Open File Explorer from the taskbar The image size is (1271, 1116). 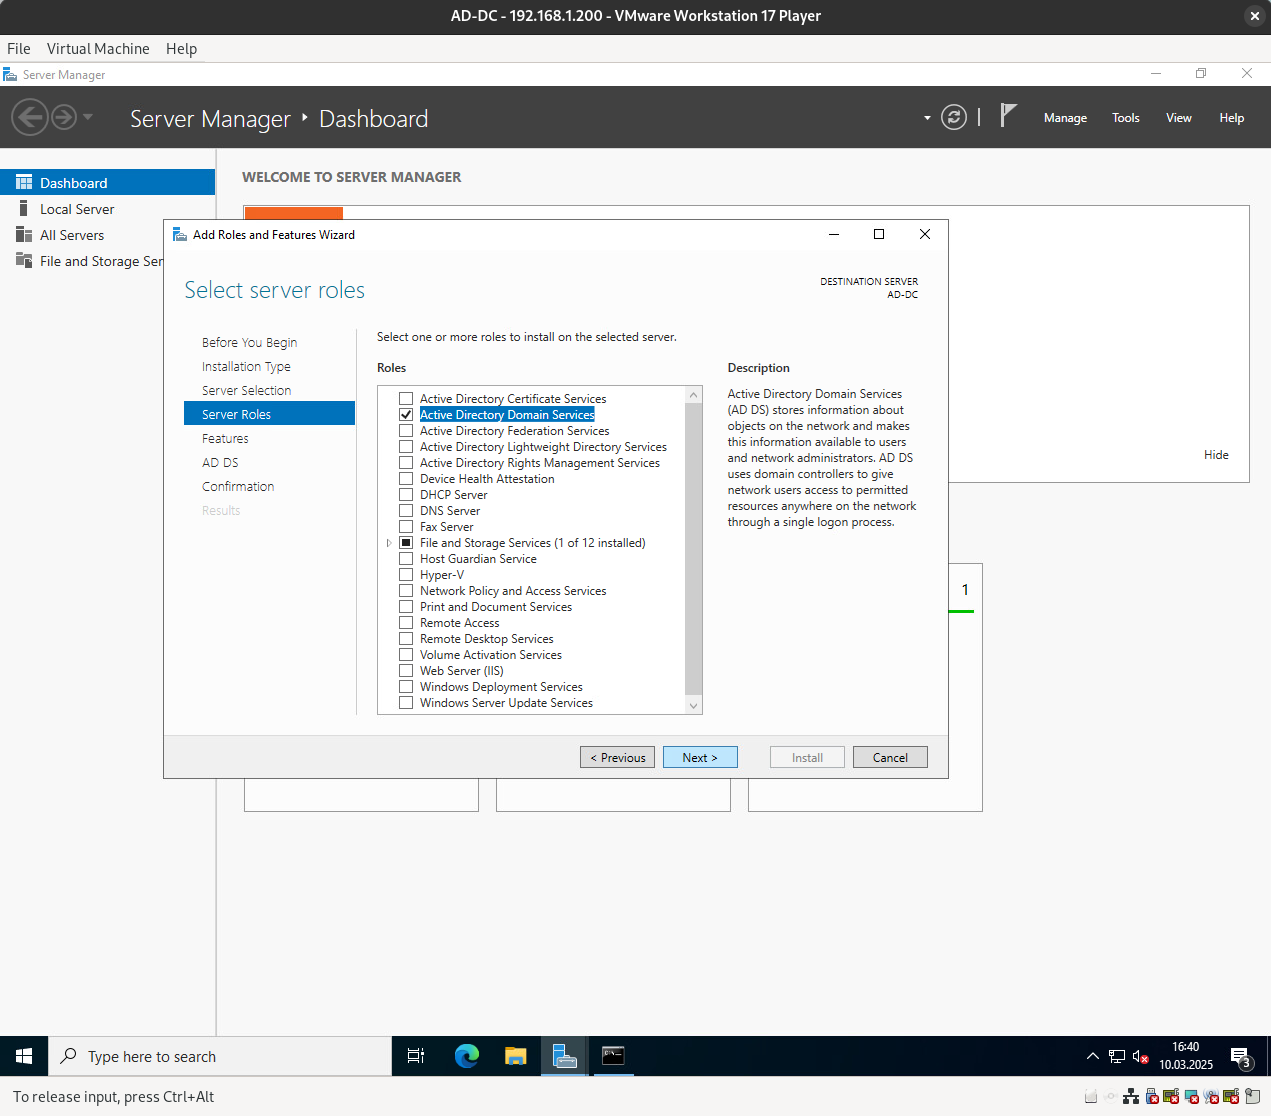(515, 1056)
